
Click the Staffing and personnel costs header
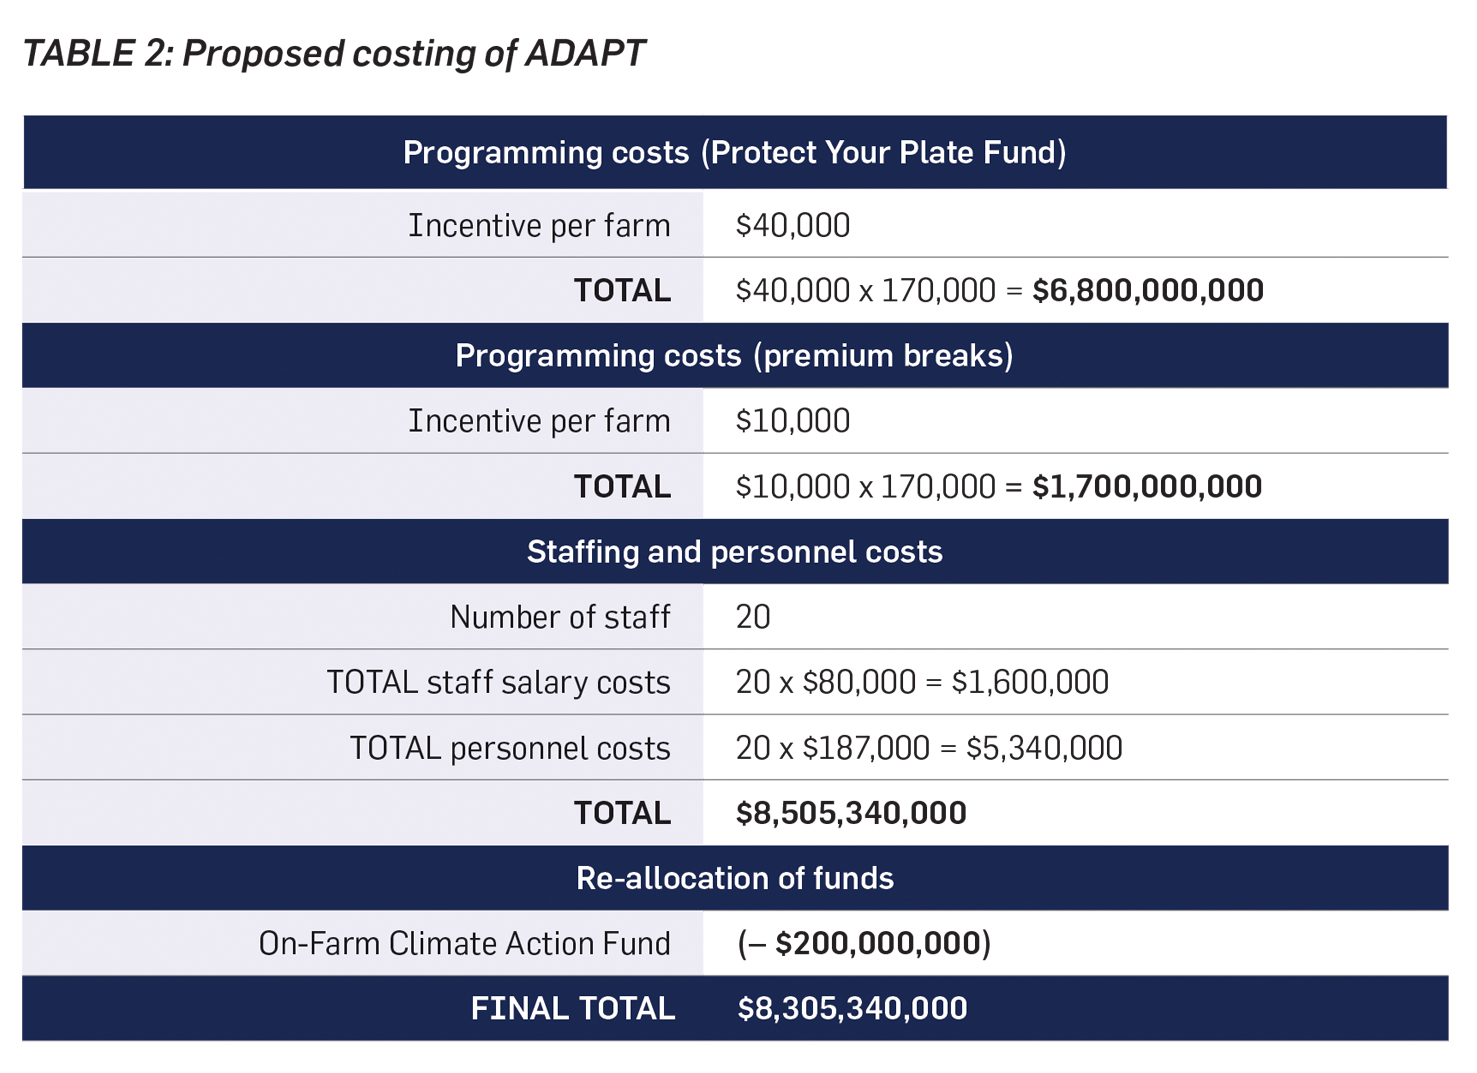click(x=734, y=551)
